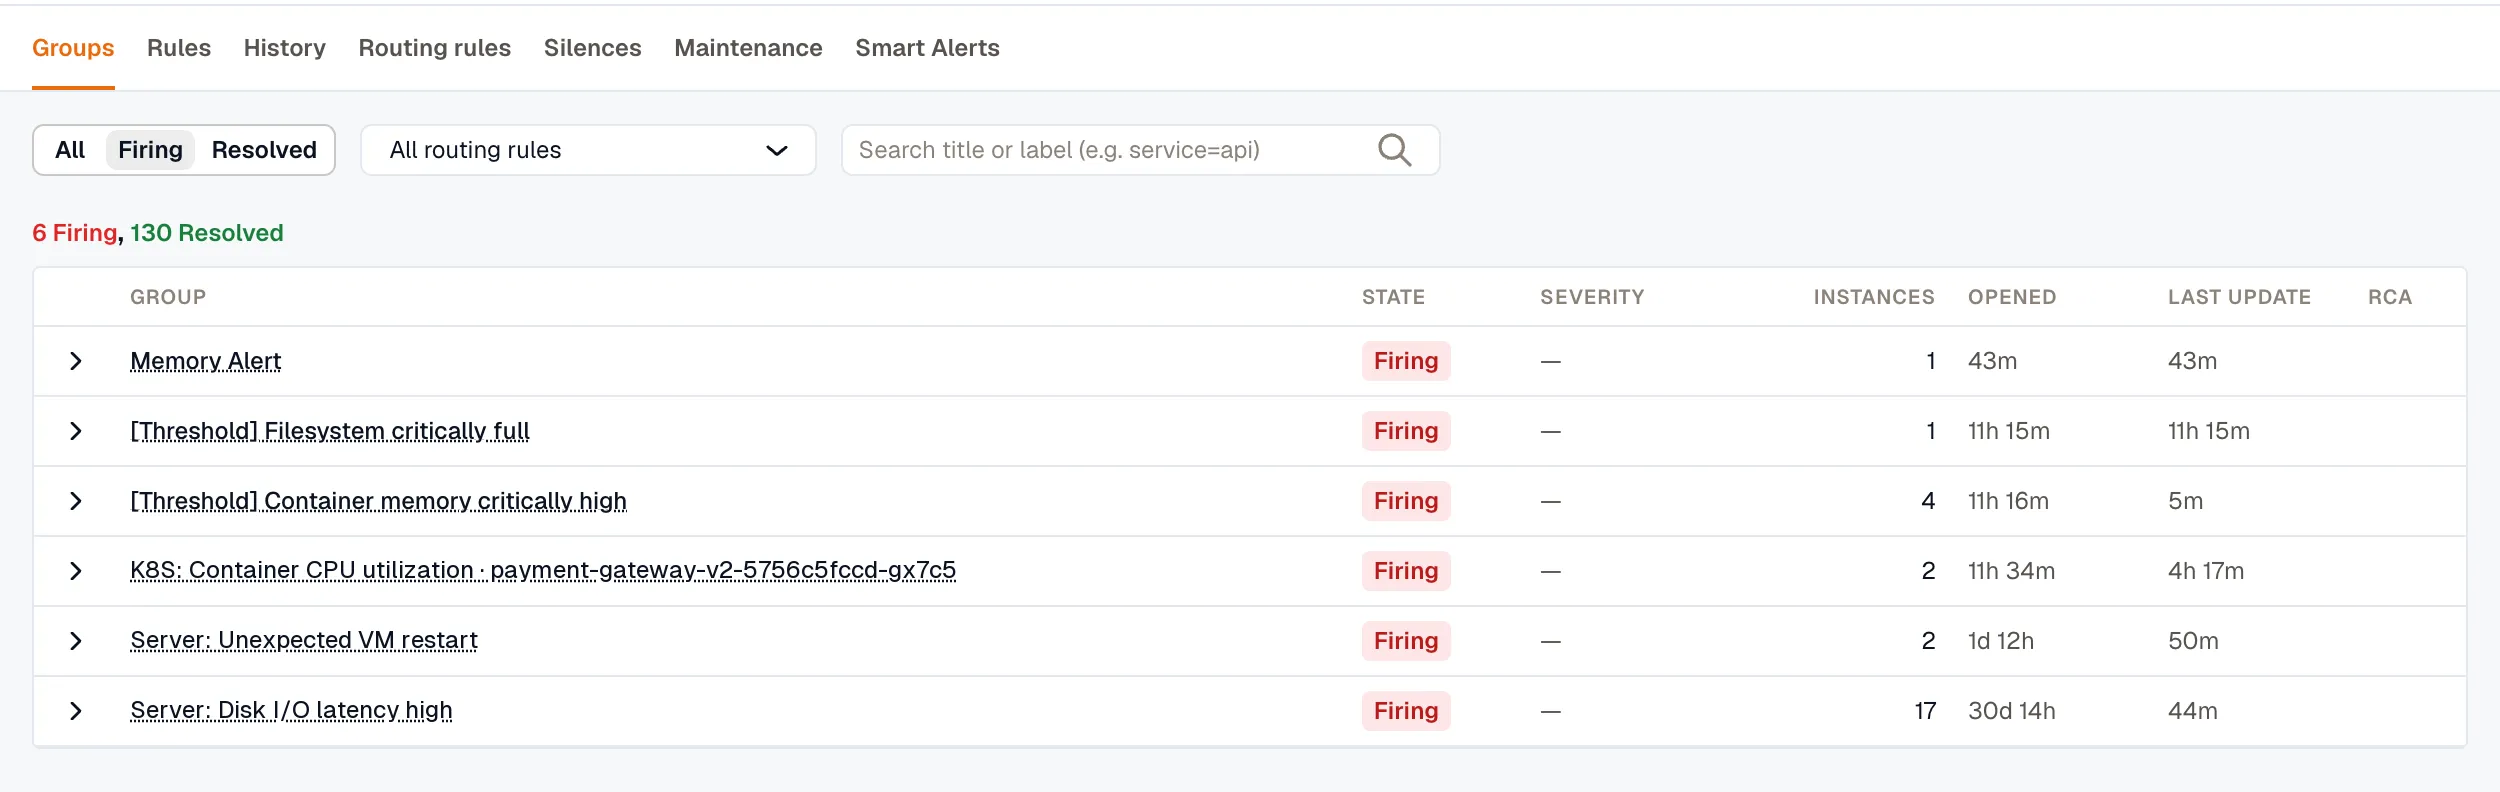Open Server: Disk I/O latency high link

[x=291, y=710]
